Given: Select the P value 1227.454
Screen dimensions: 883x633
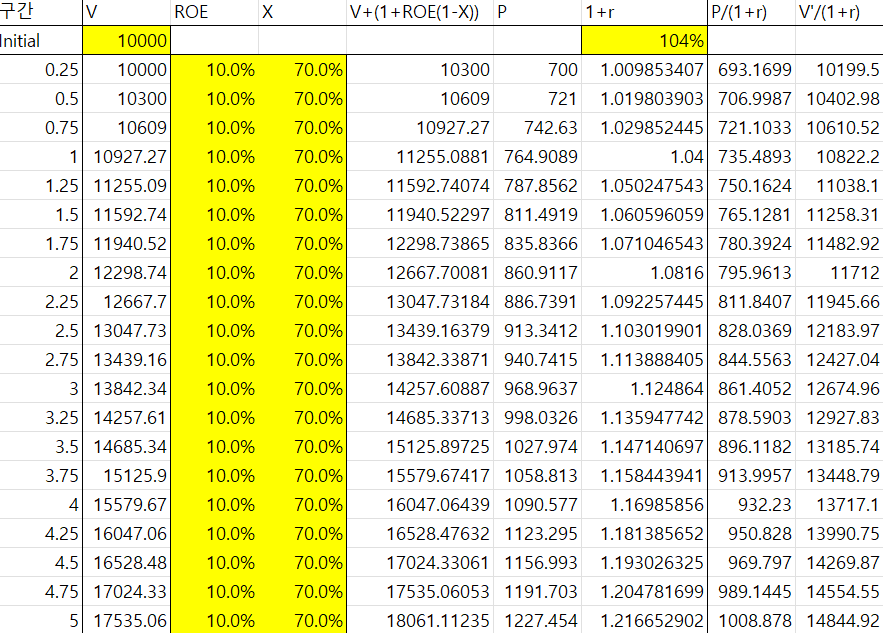Looking at the screenshot, I should 537,621.
